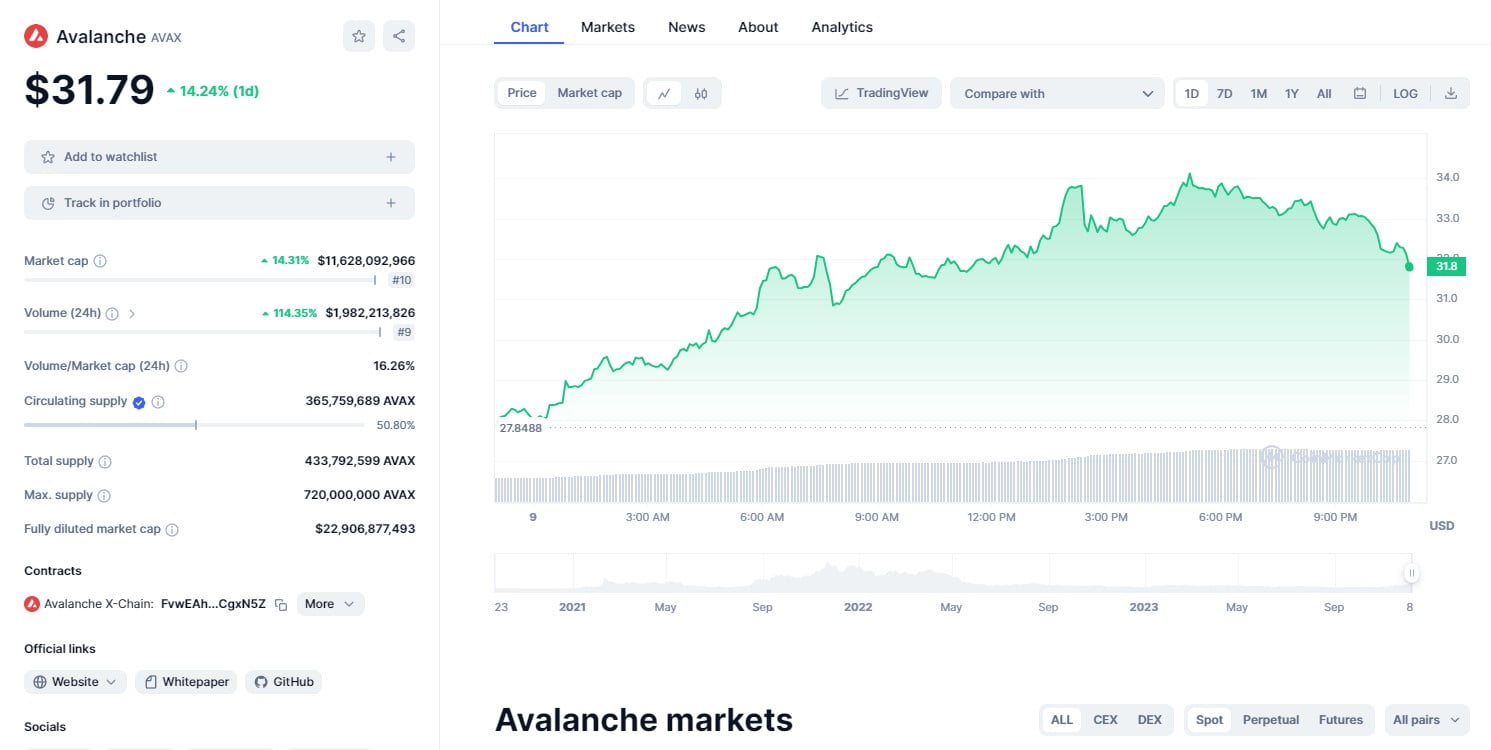The image size is (1491, 750).
Task: Toggle Market cap chart mode
Action: tap(590, 93)
